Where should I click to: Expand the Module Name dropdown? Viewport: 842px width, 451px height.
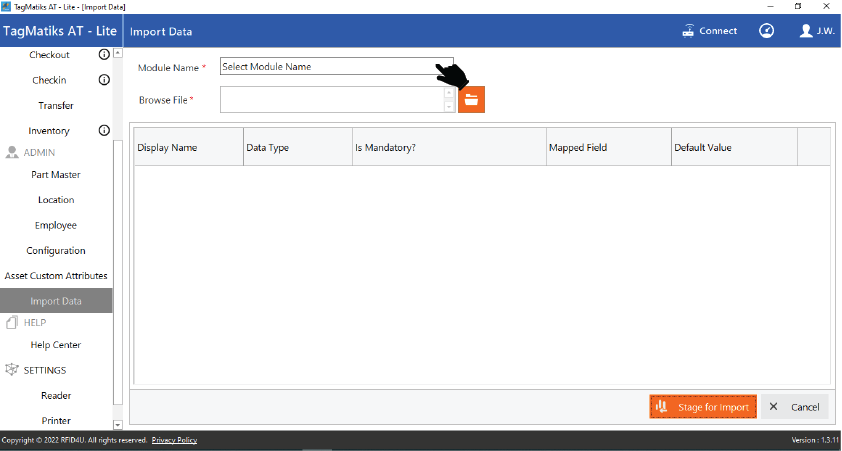(x=336, y=67)
